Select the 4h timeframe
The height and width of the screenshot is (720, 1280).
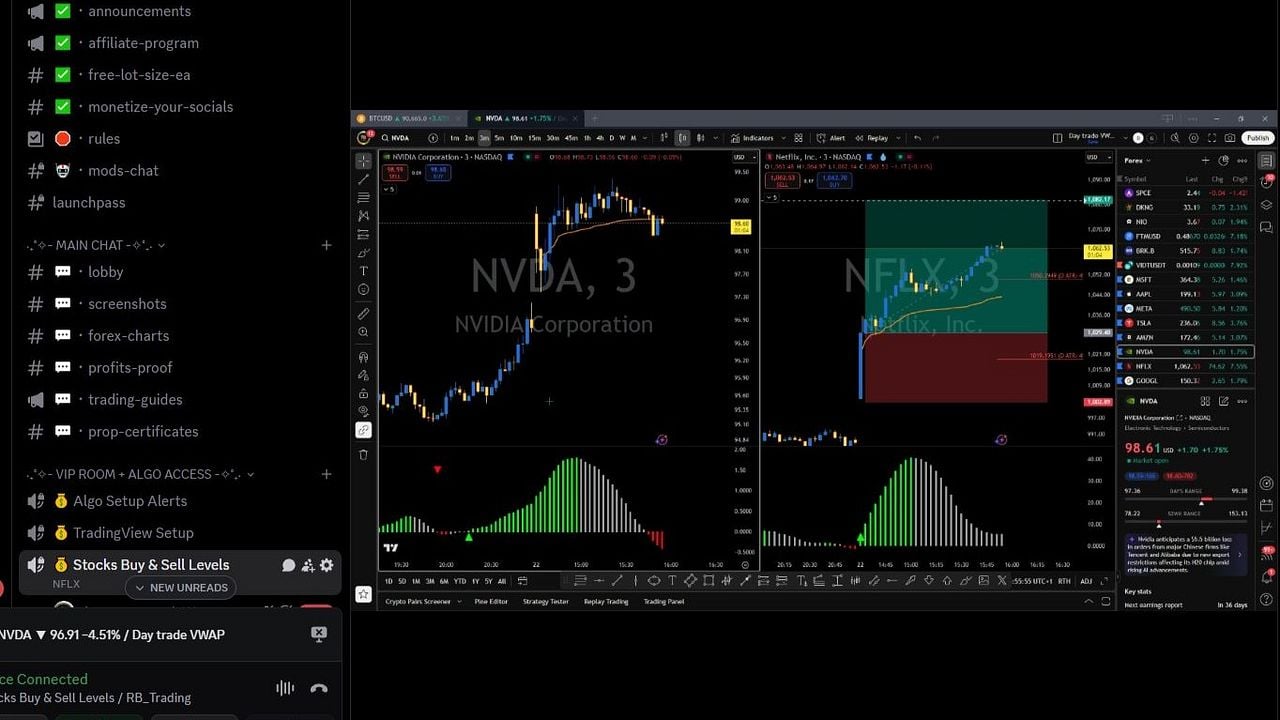pos(600,138)
